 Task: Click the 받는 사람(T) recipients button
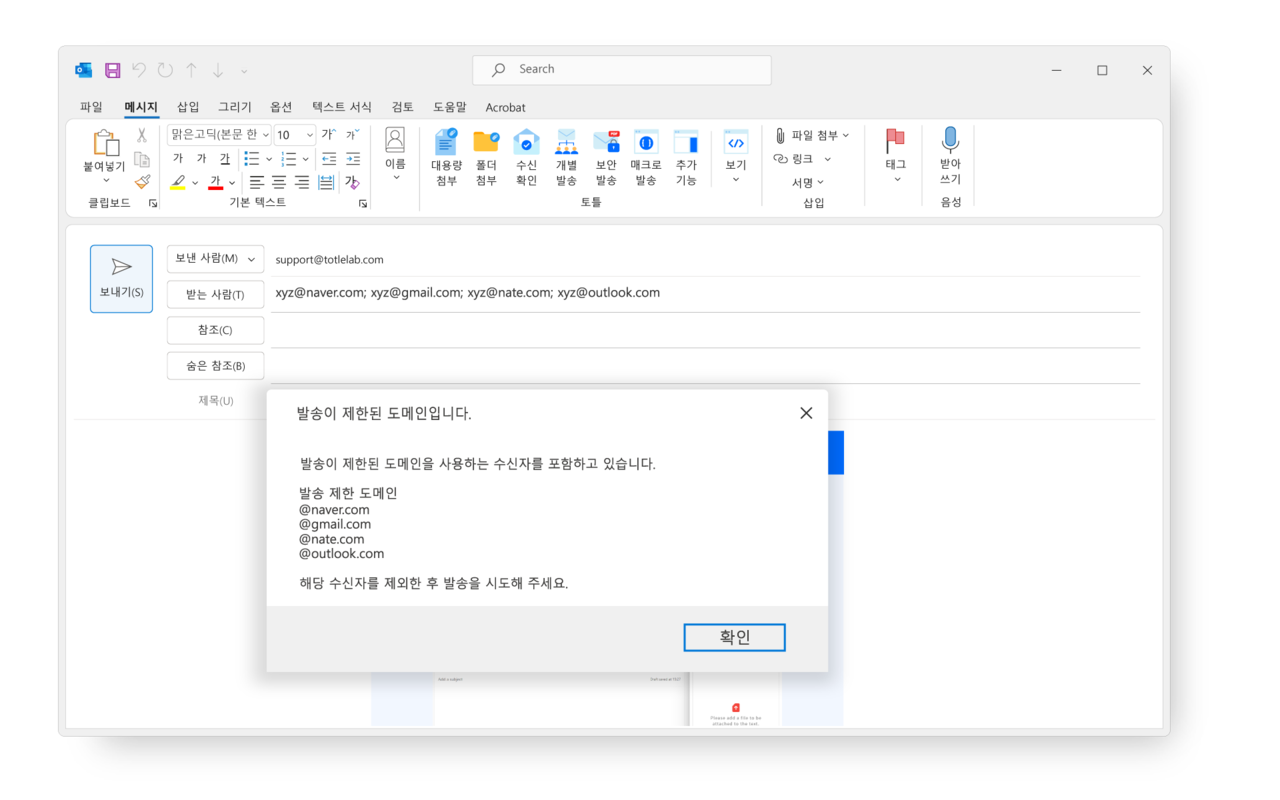215,294
